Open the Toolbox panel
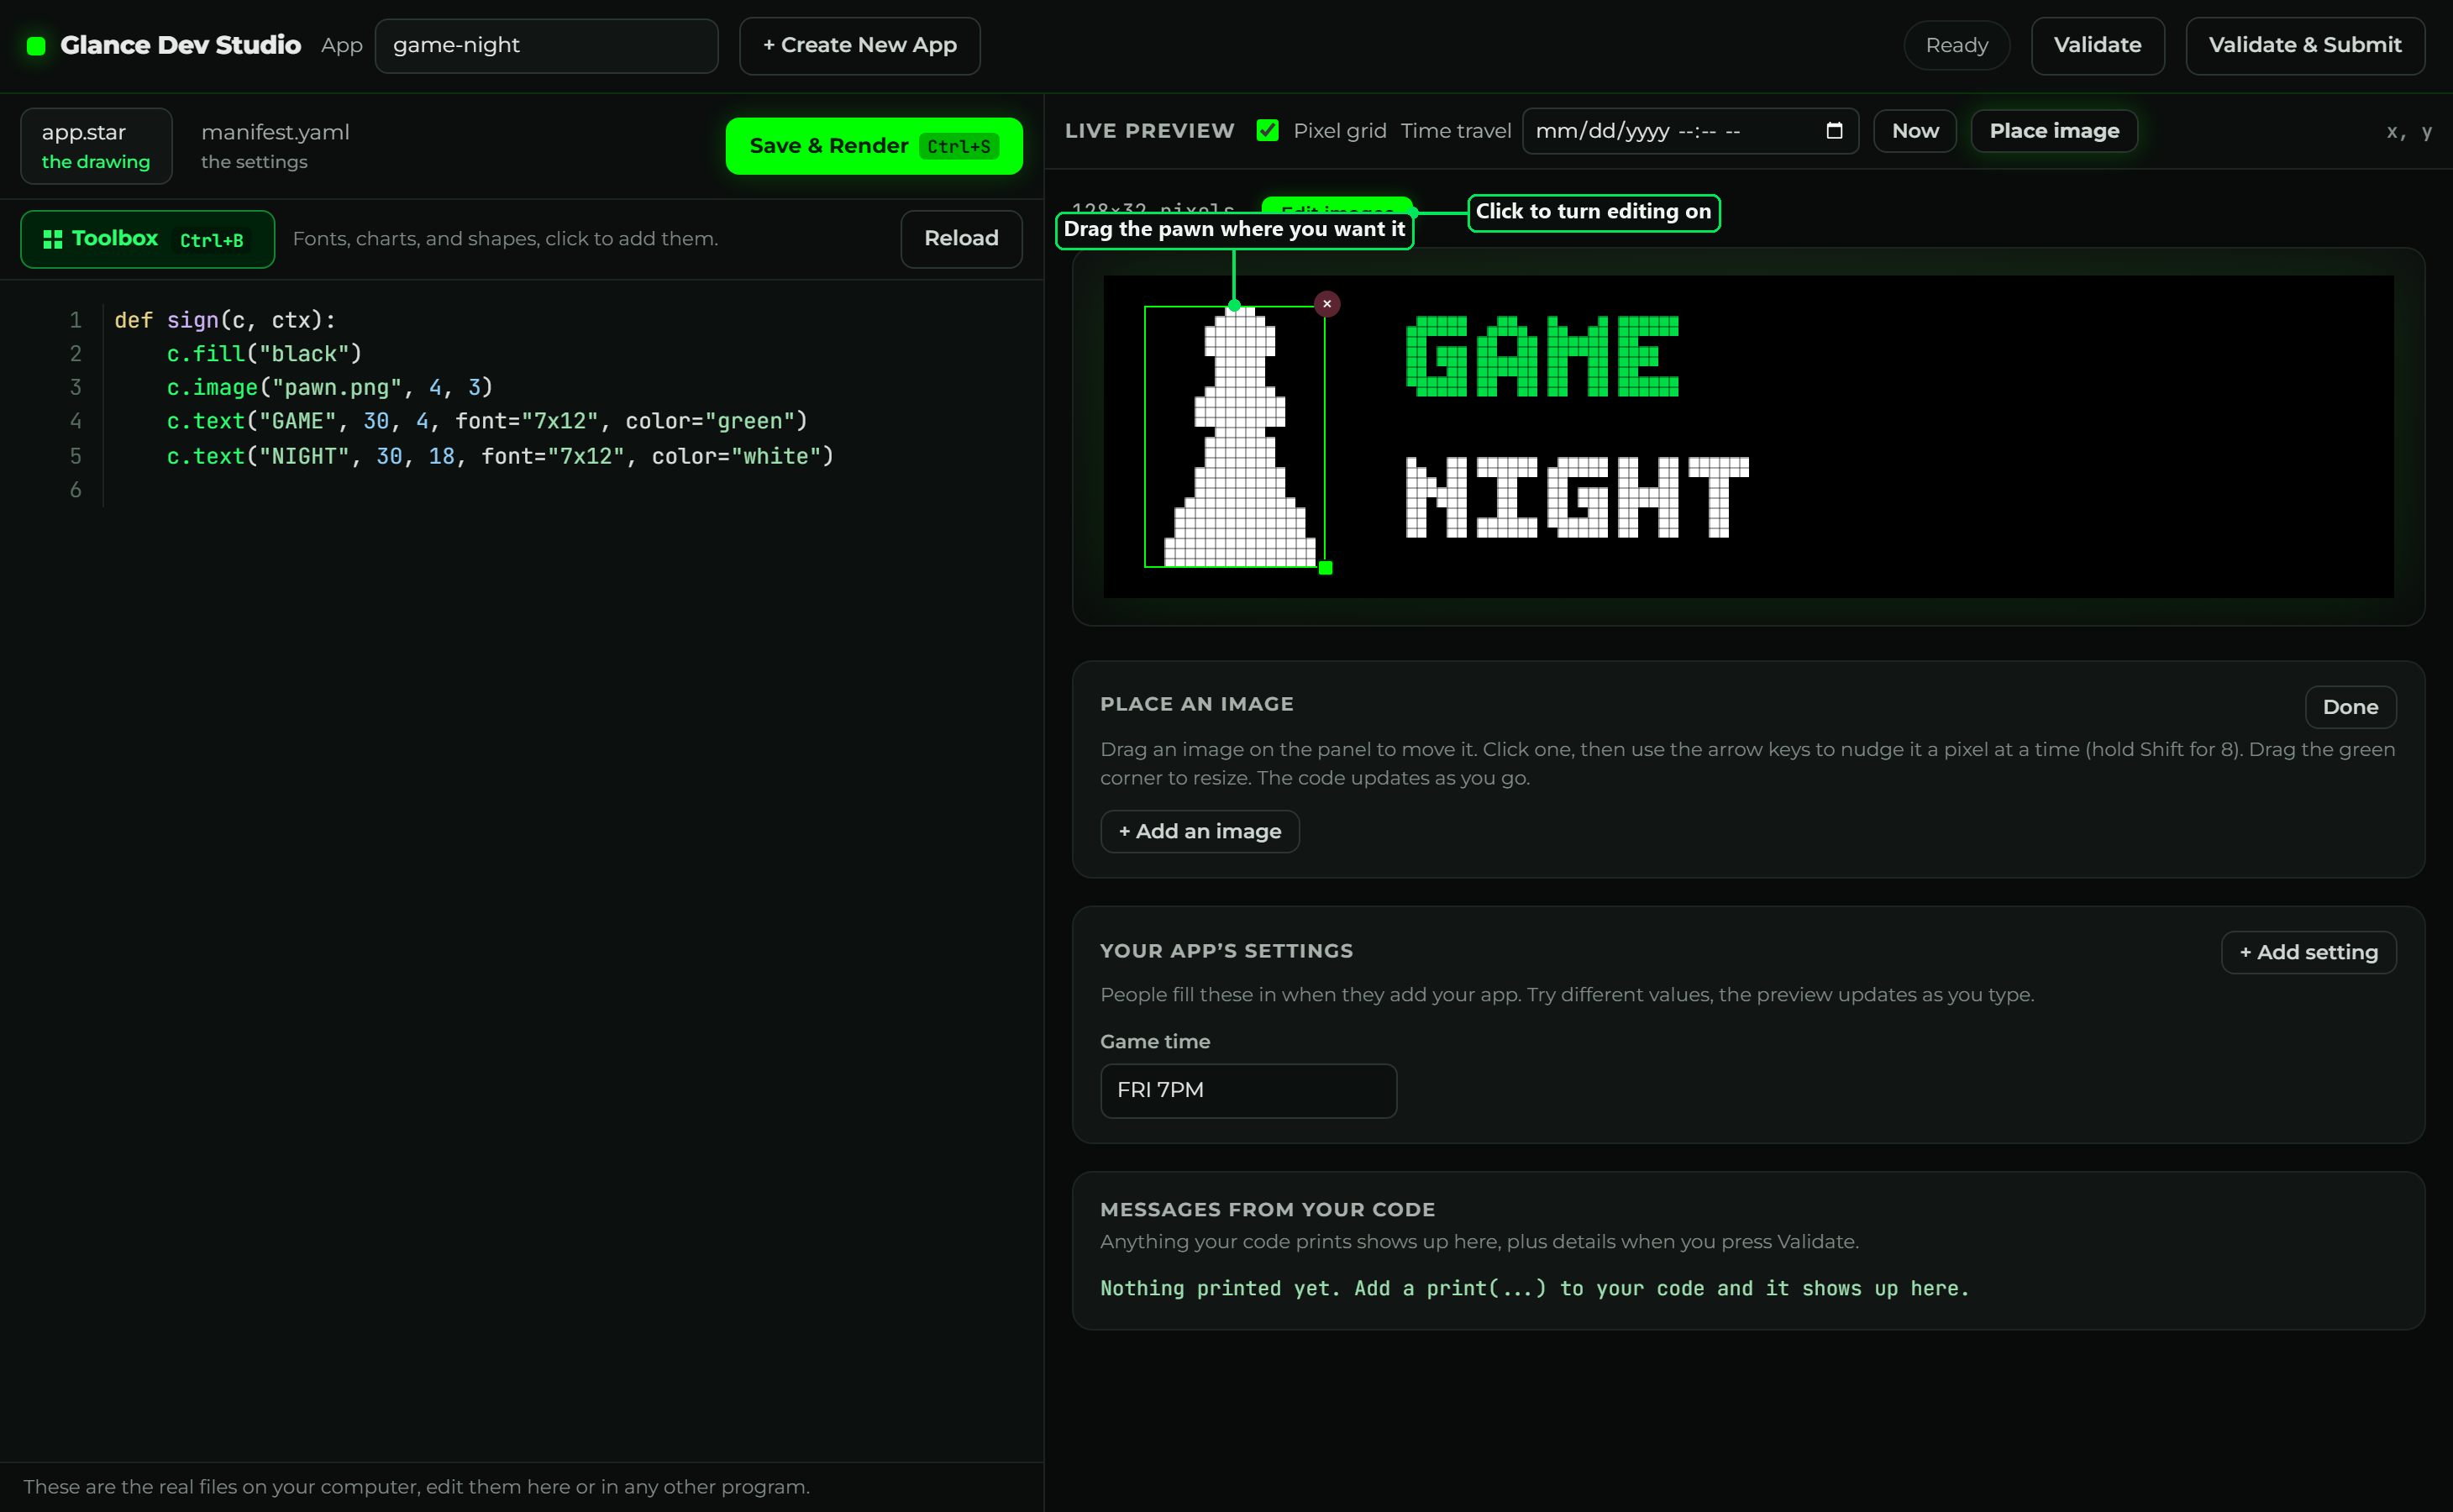This screenshot has height=1512, width=2453. pyautogui.click(x=147, y=239)
